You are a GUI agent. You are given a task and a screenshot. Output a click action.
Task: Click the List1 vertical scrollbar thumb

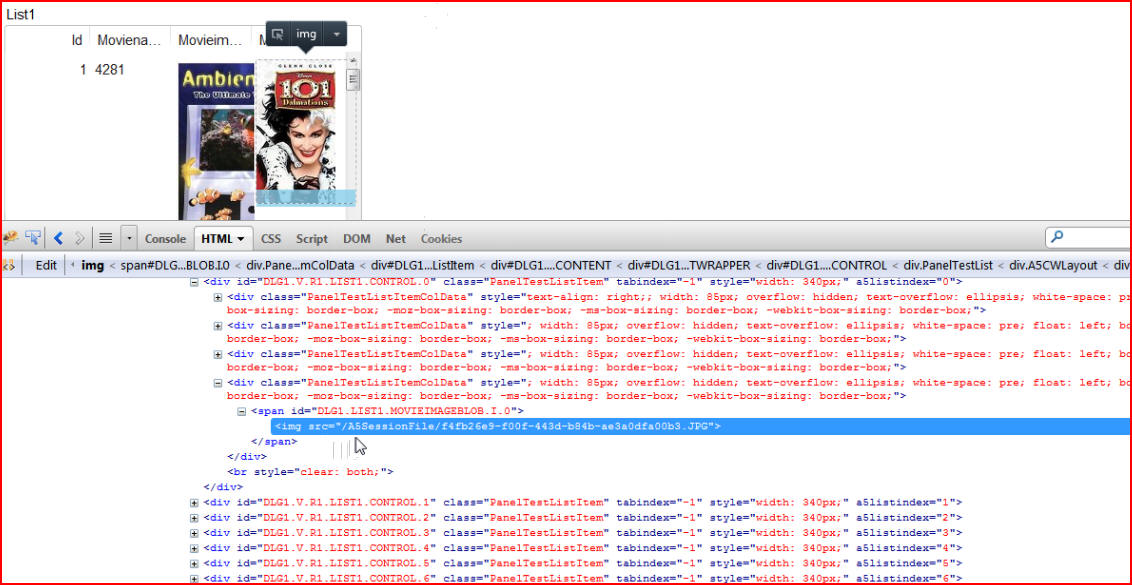pos(353,78)
